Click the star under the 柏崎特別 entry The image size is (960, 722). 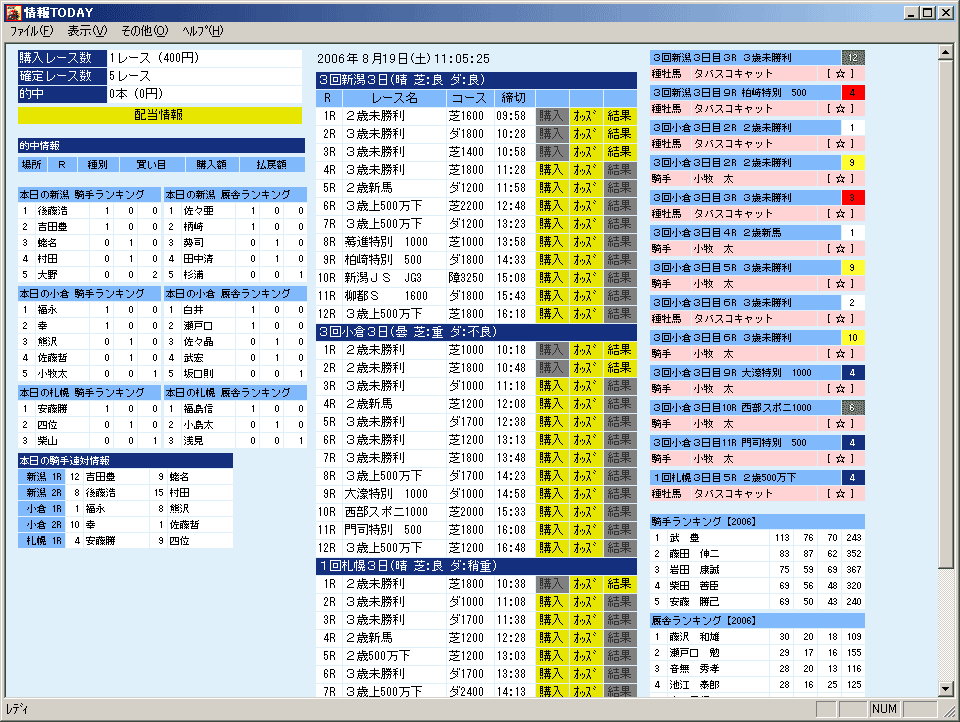coord(839,109)
